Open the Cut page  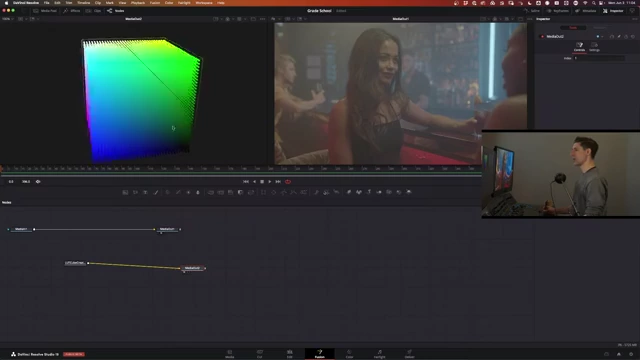point(260,354)
